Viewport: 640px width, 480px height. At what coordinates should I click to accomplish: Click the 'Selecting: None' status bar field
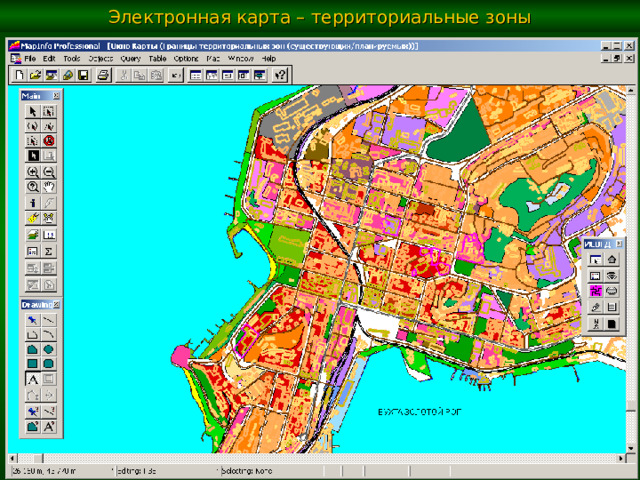[x=271, y=471]
